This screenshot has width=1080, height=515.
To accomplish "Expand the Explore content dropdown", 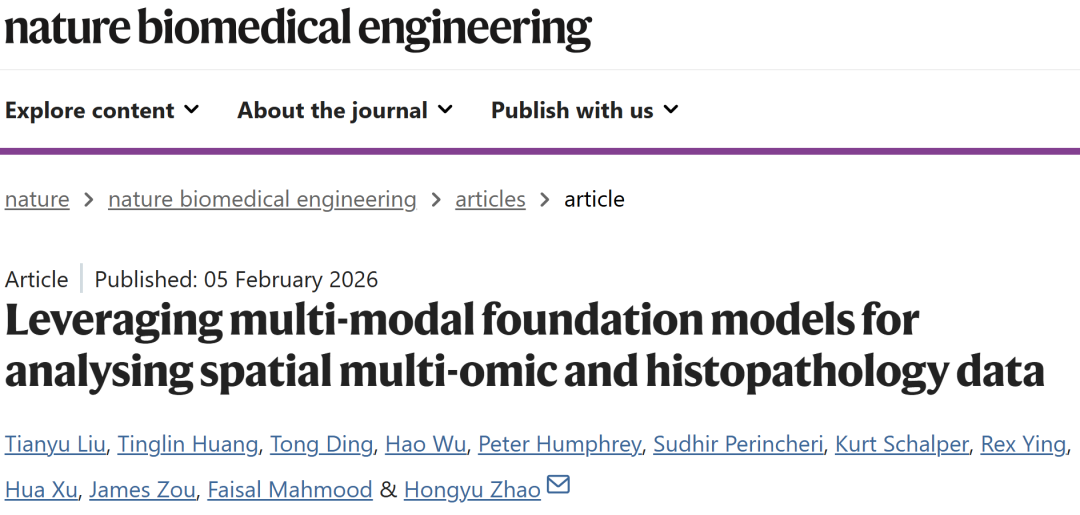I will tap(101, 110).
